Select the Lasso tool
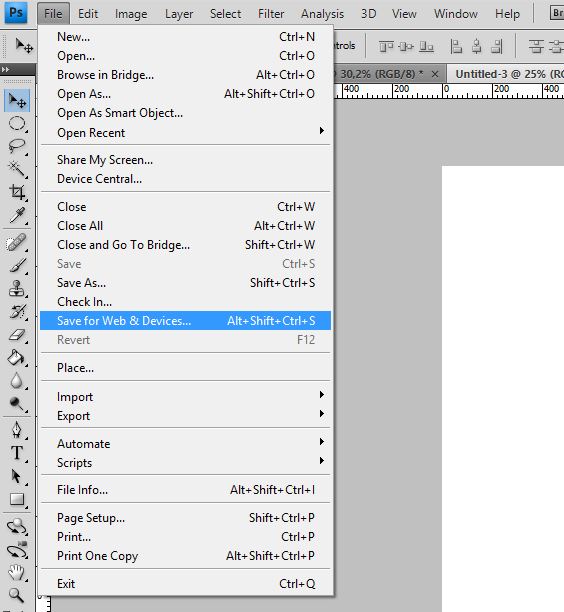 [17, 146]
